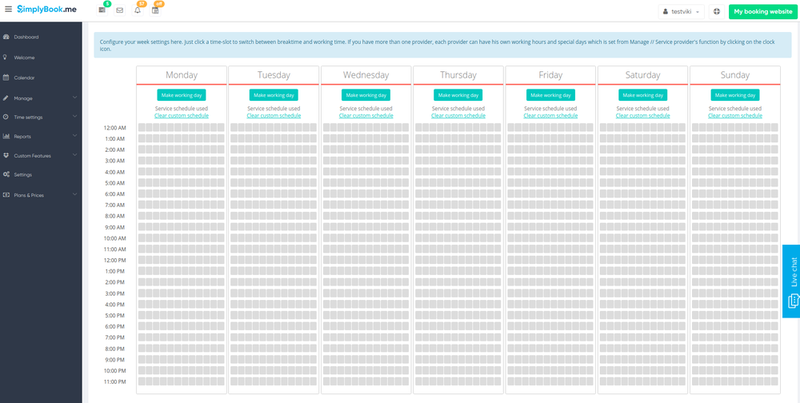The height and width of the screenshot is (403, 800).
Task: Click the hamburger menu icon
Action: click(x=8, y=10)
